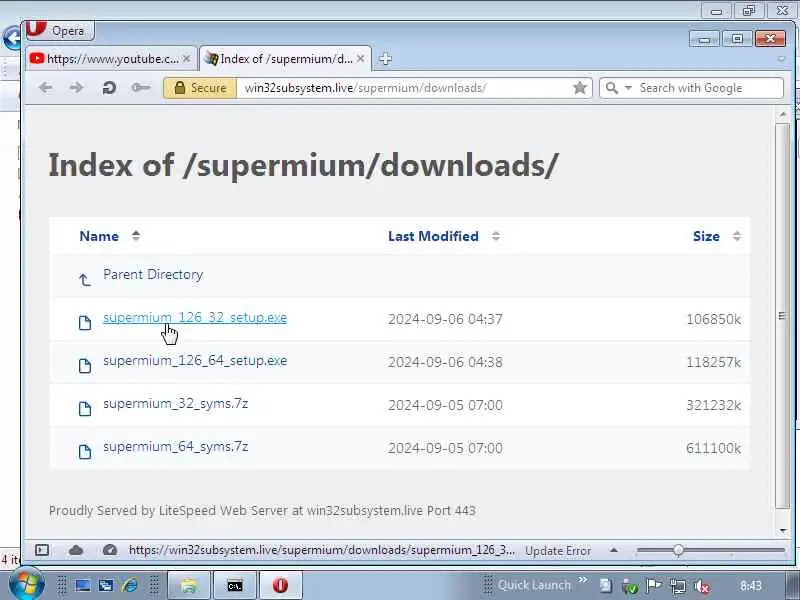800x600 pixels.
Task: Expand the Quick Launch chevron
Action: coord(582,580)
